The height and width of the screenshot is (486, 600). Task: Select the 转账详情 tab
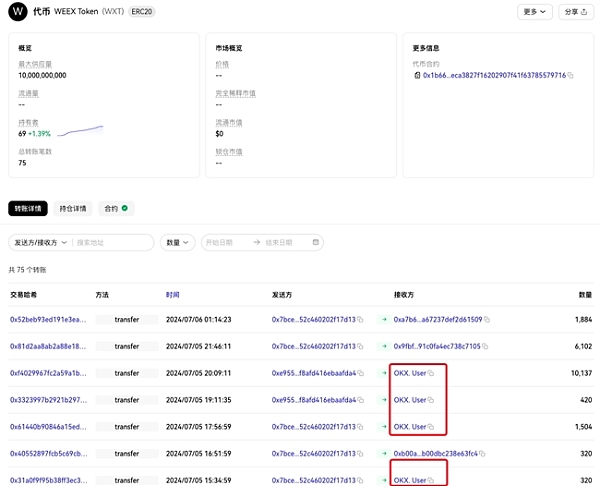point(27,209)
